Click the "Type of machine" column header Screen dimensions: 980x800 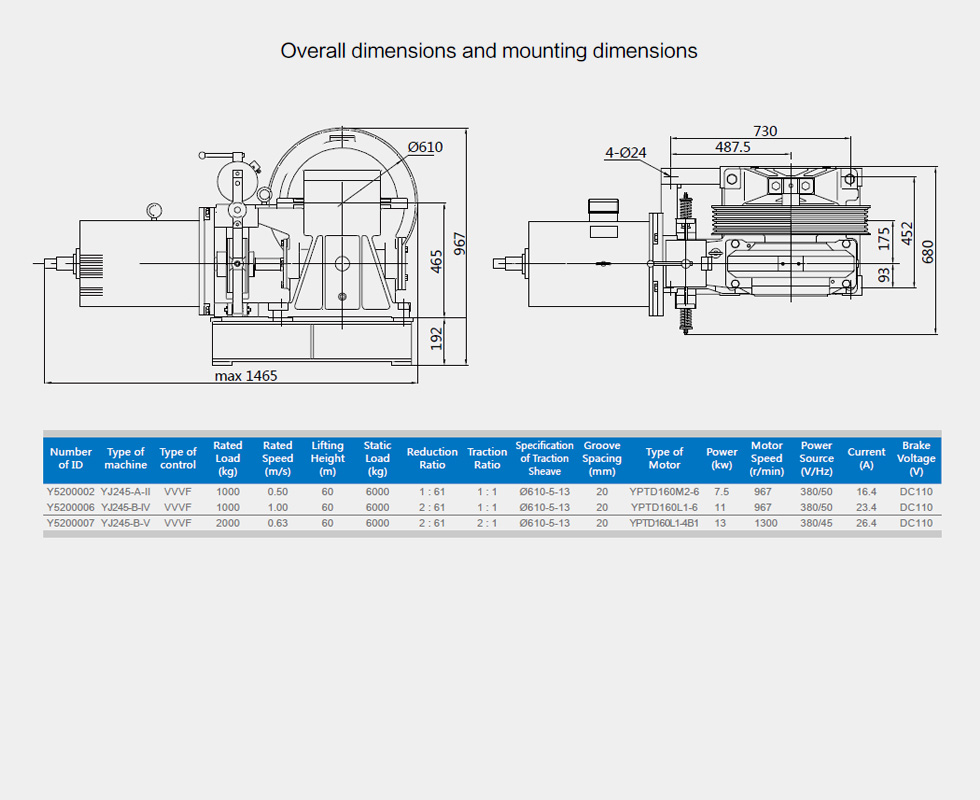[126, 458]
